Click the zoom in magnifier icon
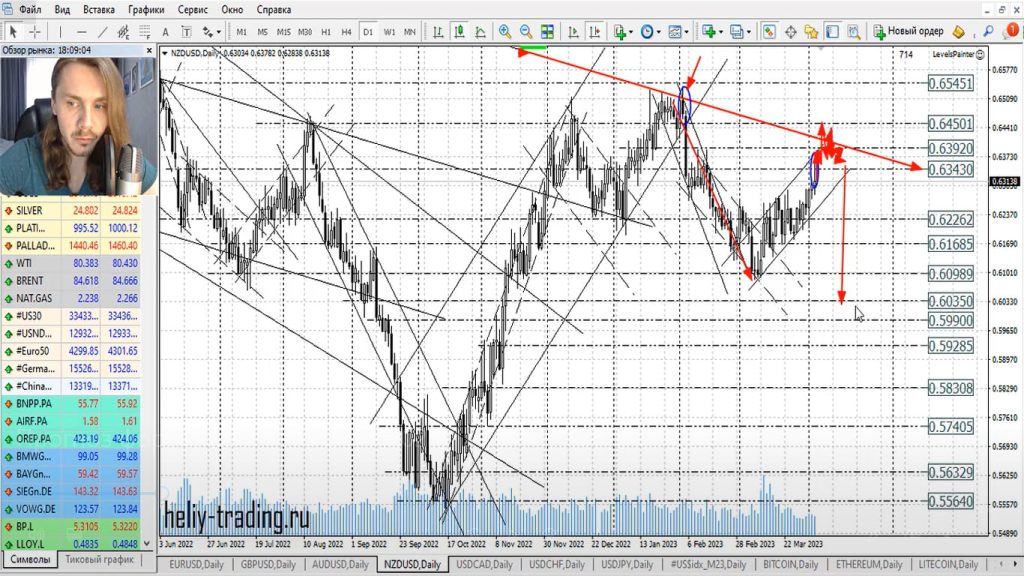1024x576 pixels. [x=505, y=31]
